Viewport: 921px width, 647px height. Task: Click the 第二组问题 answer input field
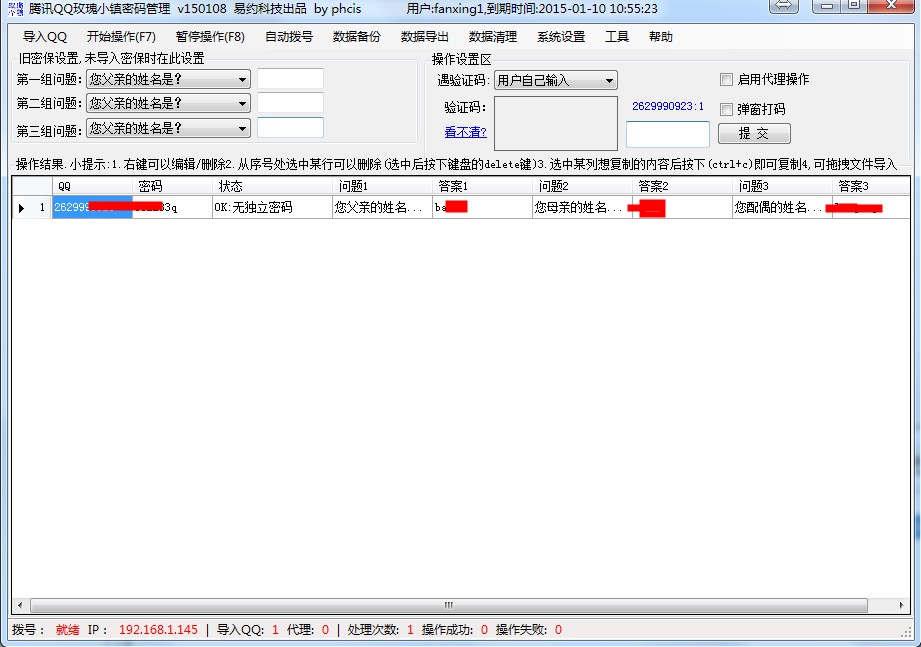tap(290, 103)
